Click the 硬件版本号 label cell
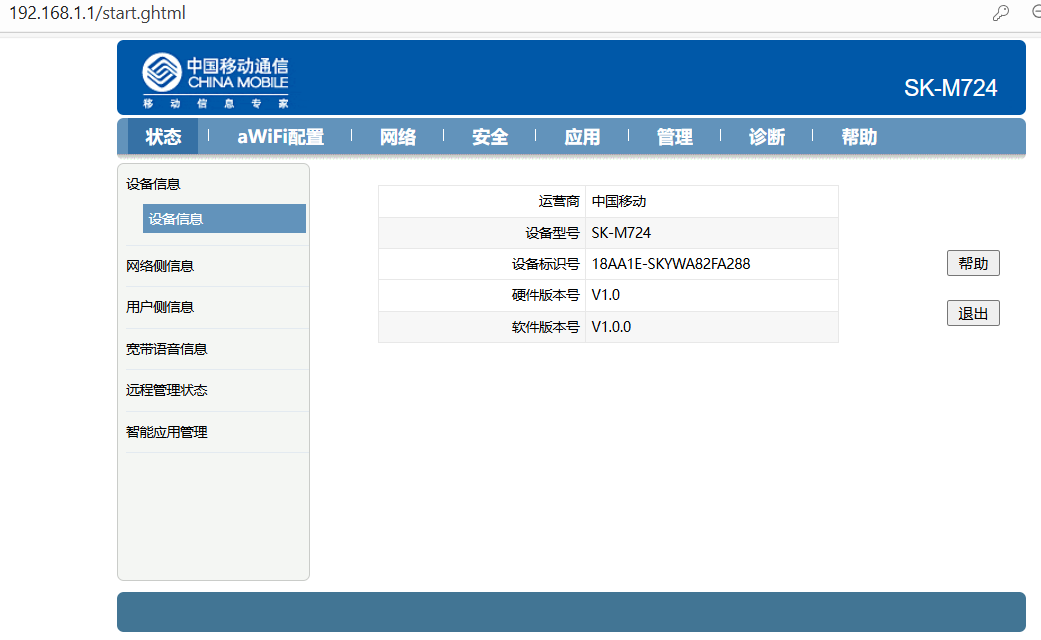This screenshot has width=1041, height=640. point(482,295)
